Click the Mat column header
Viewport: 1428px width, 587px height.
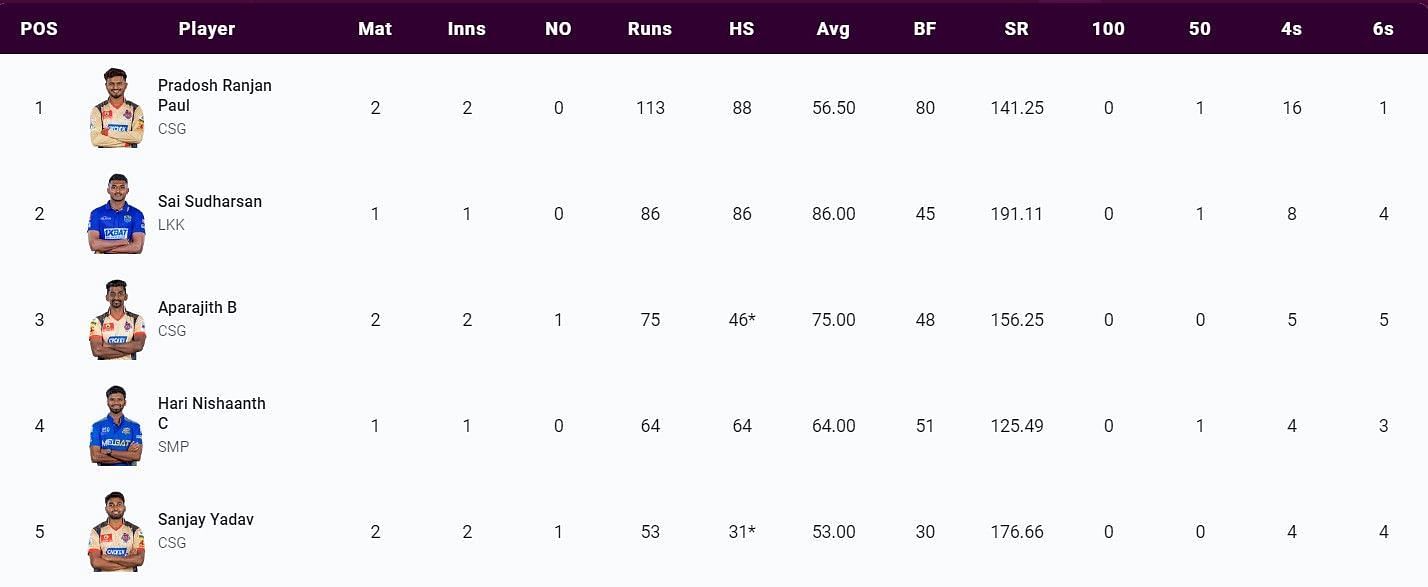pos(375,29)
